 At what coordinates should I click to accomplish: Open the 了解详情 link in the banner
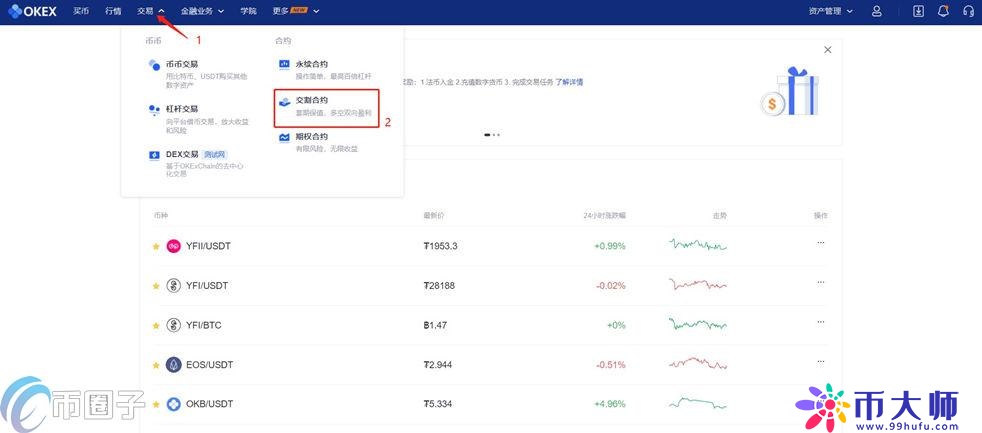point(569,82)
